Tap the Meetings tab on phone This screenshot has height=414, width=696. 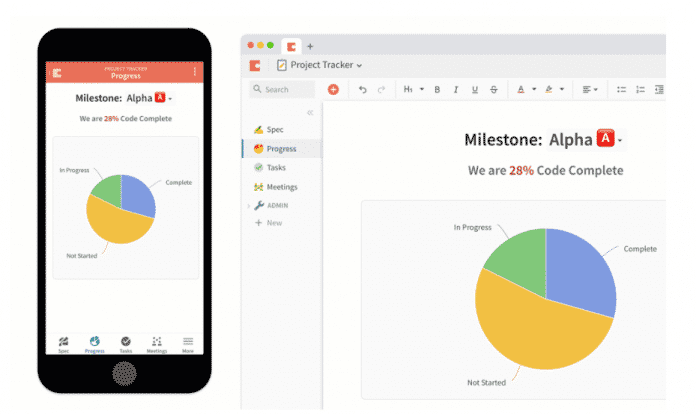coord(157,343)
